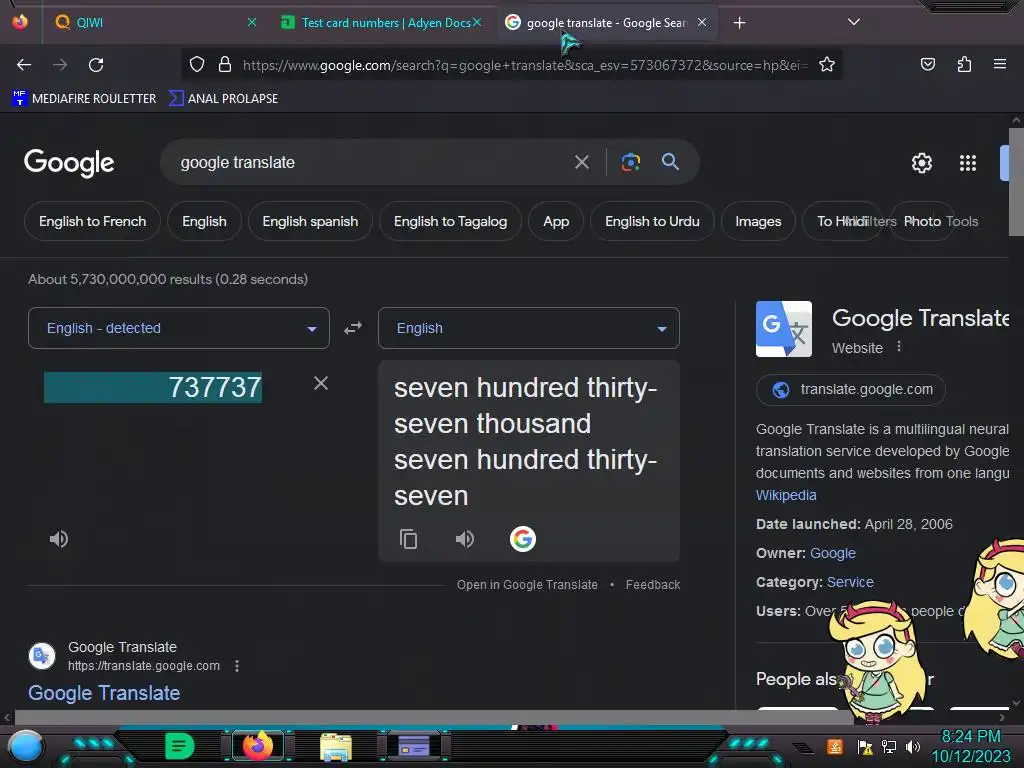Submit search with magnifier icon
Screen dimensions: 1024x768
[x=671, y=162]
